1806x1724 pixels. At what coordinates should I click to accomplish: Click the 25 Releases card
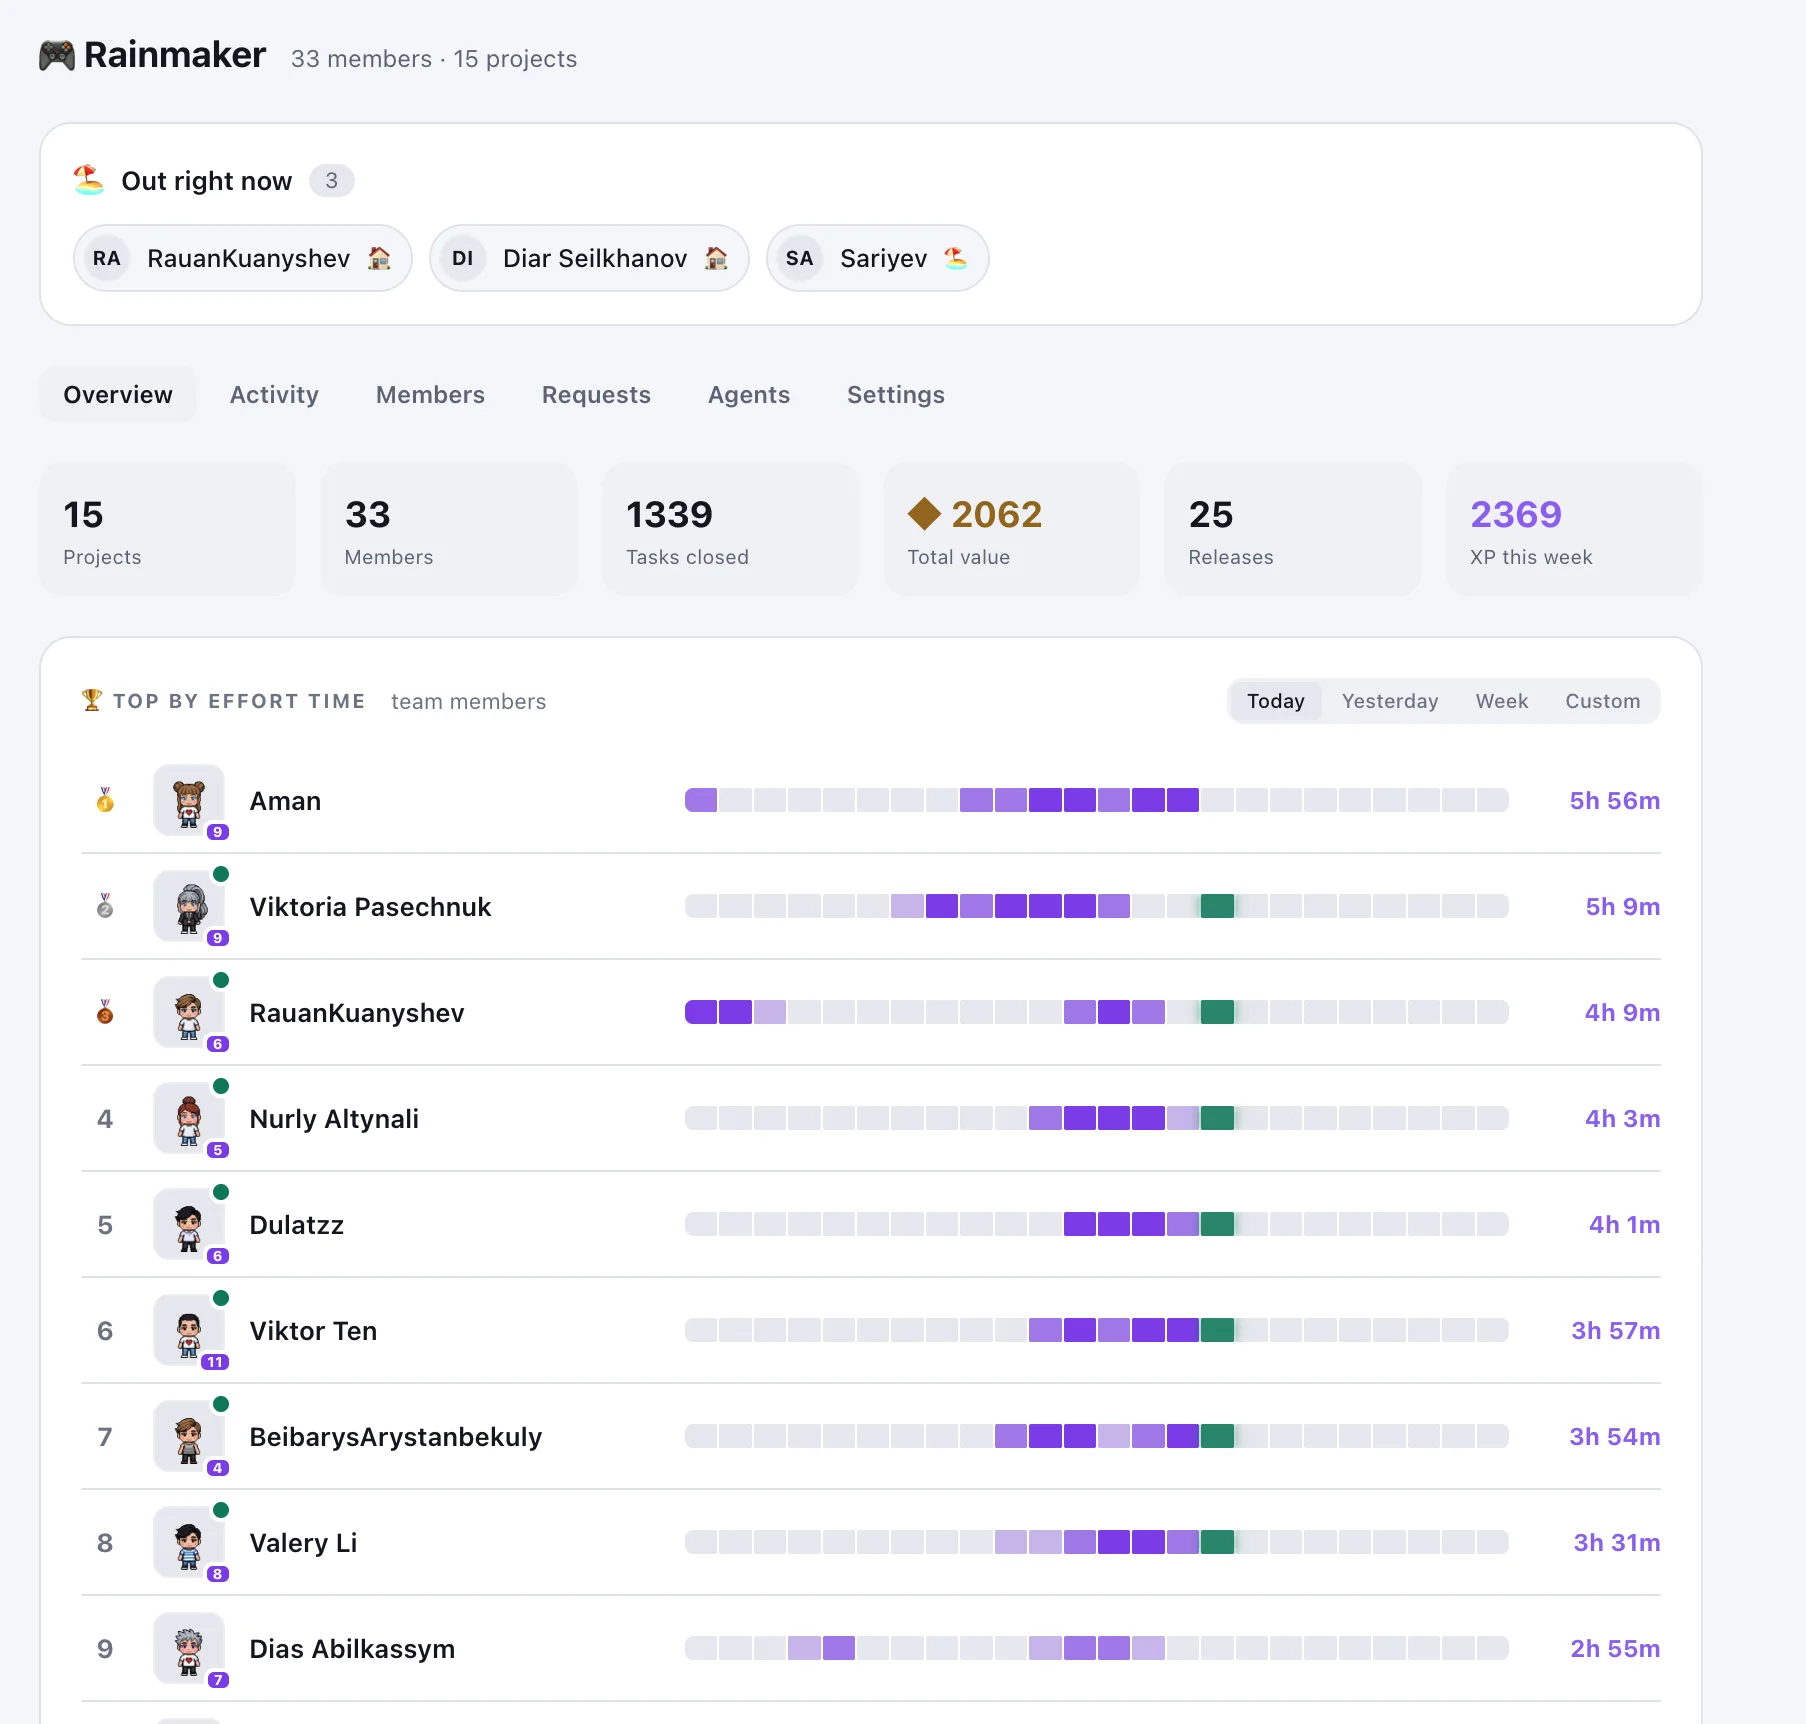[1293, 529]
